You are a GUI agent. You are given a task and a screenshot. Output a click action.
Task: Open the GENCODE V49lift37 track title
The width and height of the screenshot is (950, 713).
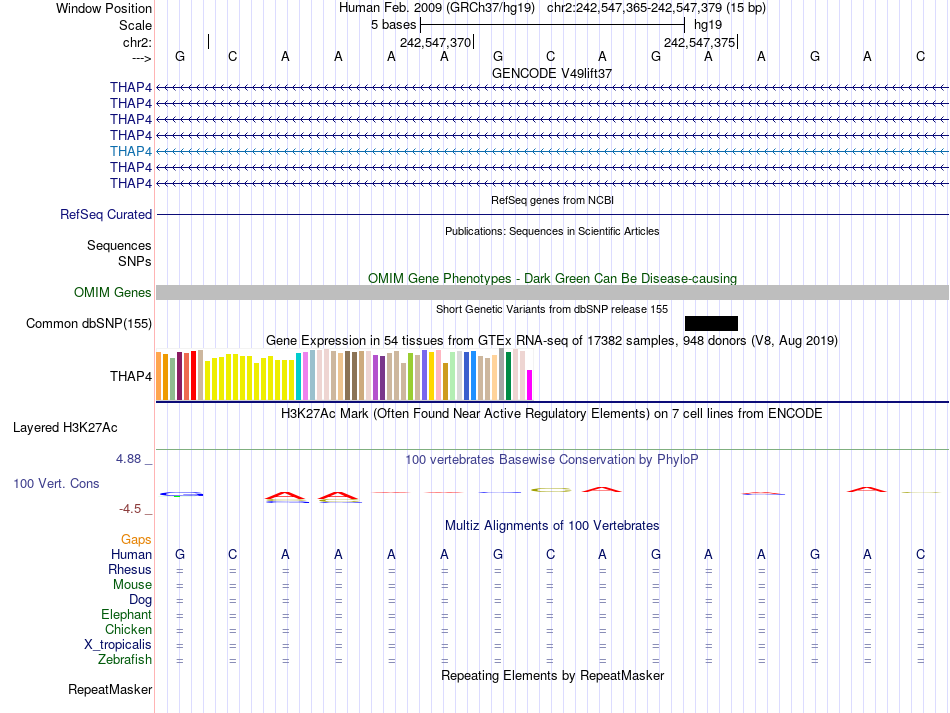552,73
